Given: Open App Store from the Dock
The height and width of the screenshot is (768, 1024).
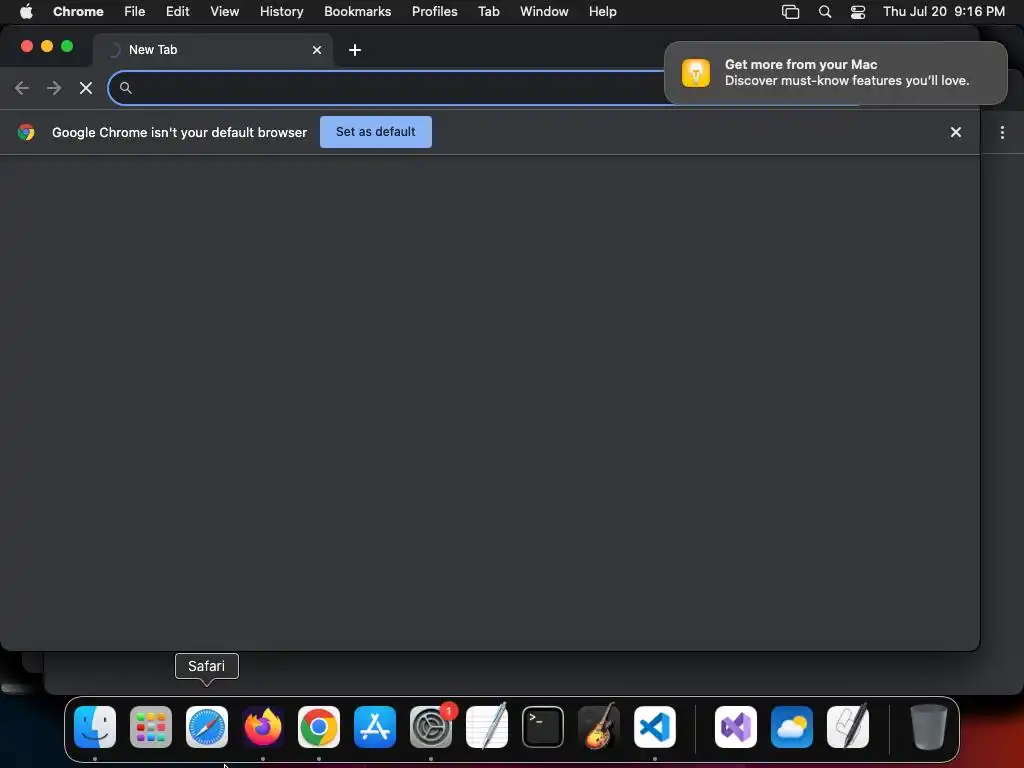Looking at the screenshot, I should pos(375,727).
